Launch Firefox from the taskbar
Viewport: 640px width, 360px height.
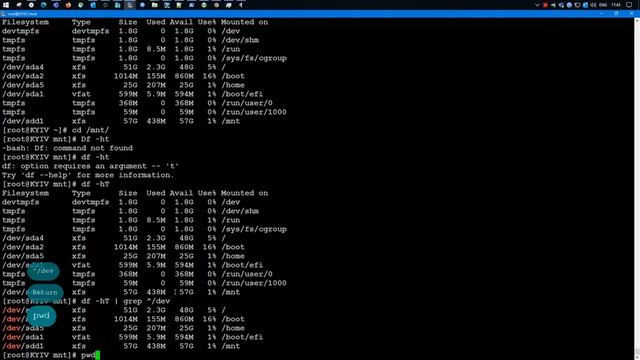(68, 5)
